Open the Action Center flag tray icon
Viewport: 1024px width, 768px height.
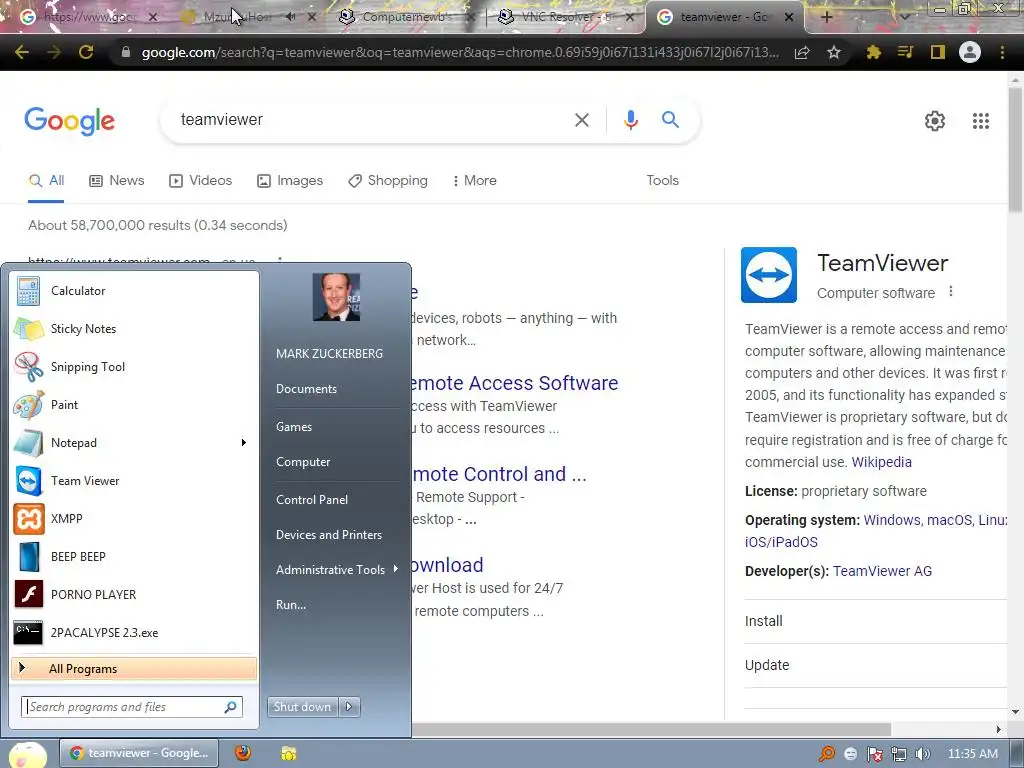click(874, 754)
